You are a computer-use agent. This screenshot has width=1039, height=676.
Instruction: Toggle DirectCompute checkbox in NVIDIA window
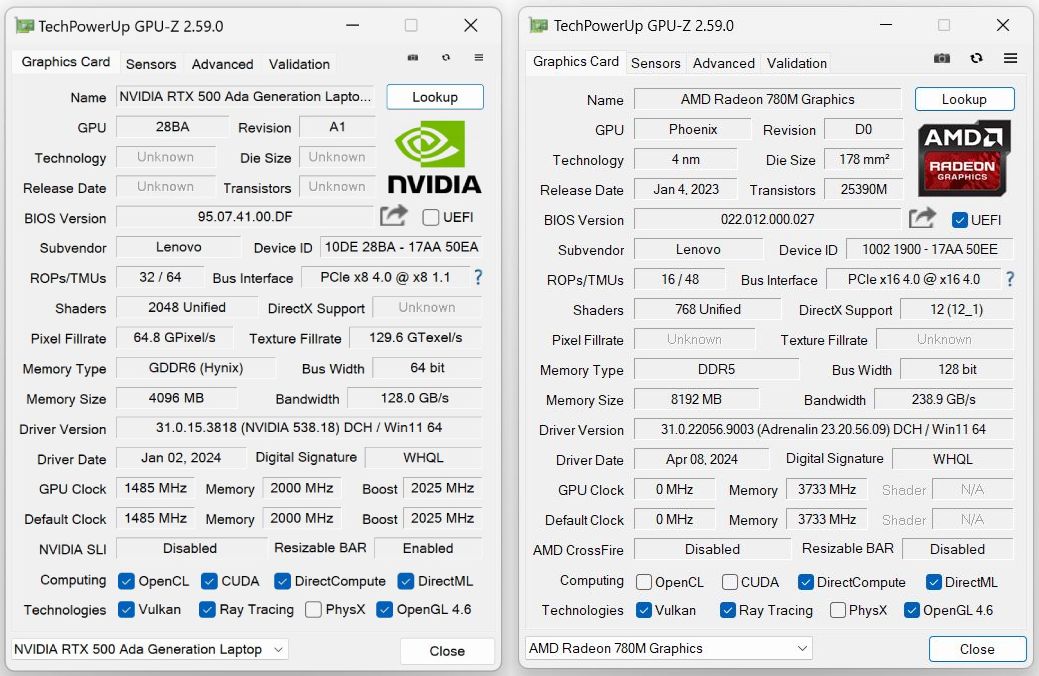point(282,581)
